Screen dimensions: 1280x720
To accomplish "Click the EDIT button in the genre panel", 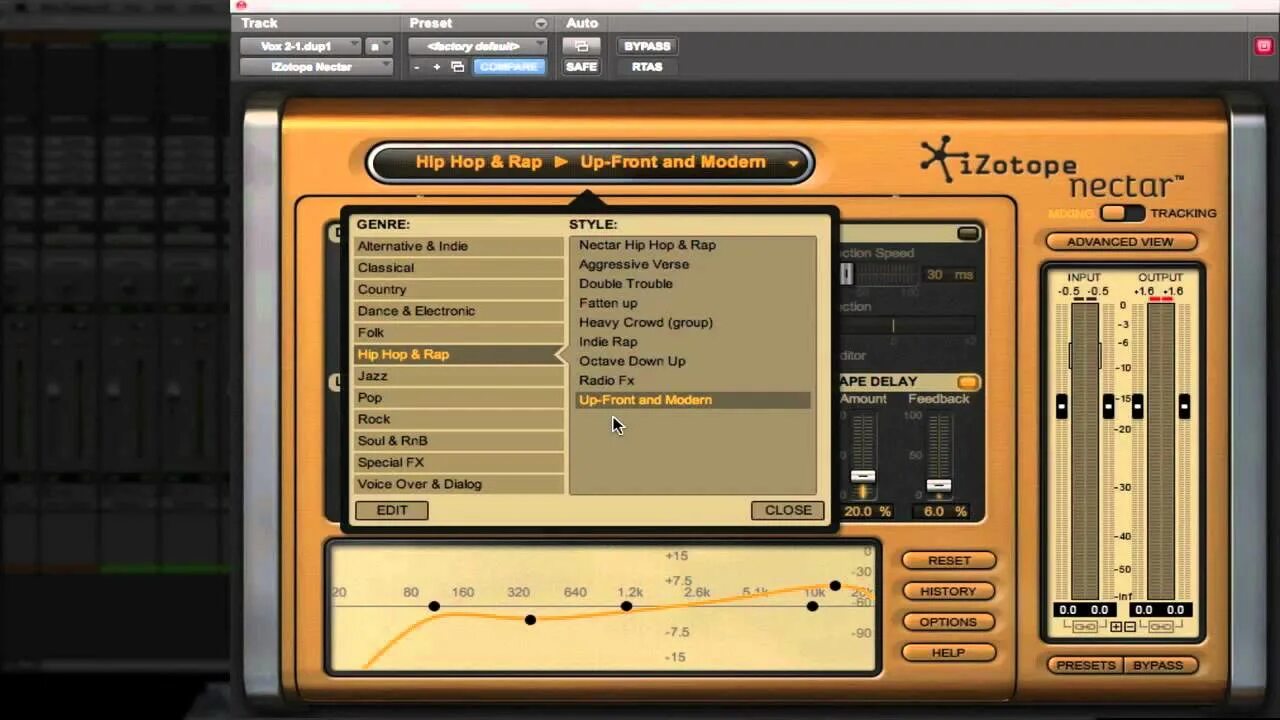I will pos(392,510).
